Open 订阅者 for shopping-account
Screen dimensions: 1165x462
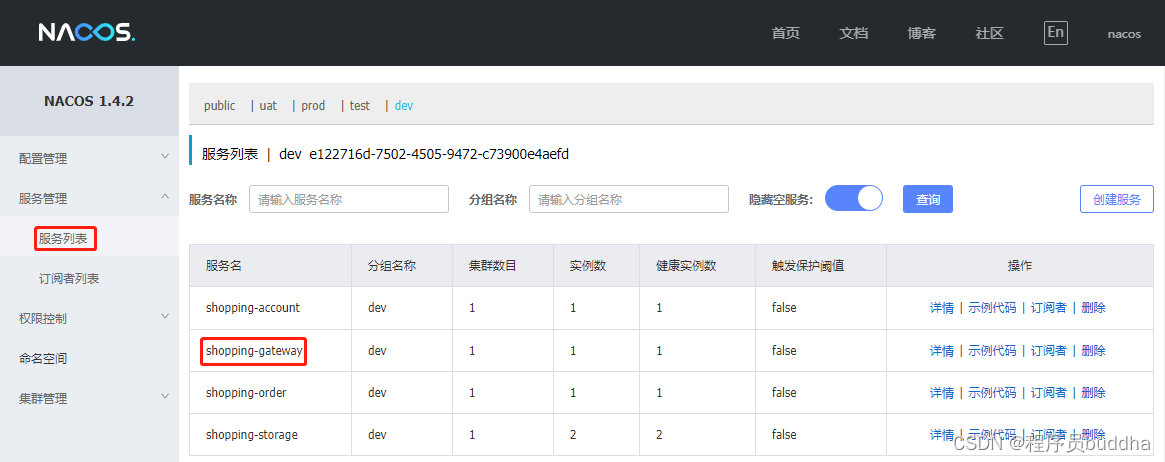coord(1048,308)
